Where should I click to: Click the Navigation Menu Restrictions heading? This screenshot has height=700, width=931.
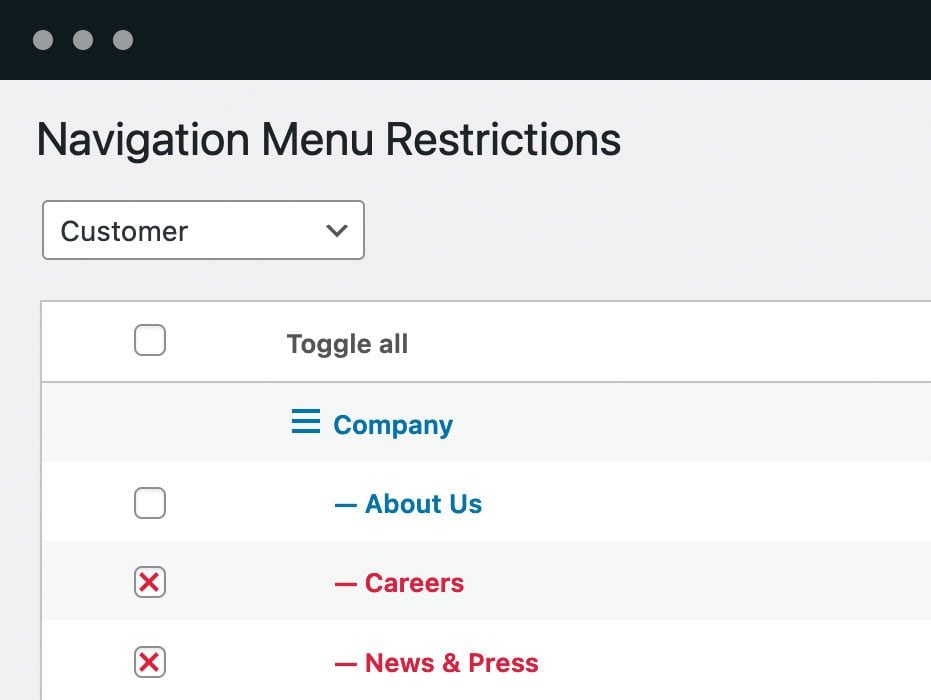(328, 140)
